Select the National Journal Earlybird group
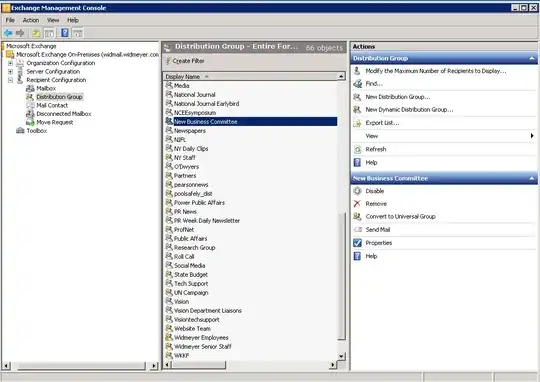The image size is (540, 382). [206, 104]
